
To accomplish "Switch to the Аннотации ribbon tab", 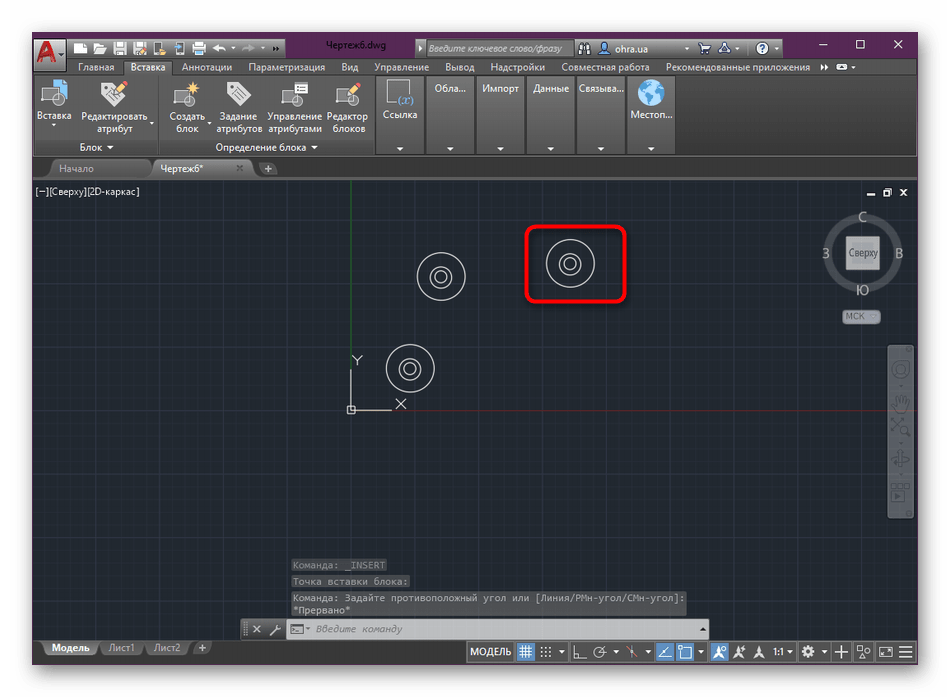I will point(207,67).
